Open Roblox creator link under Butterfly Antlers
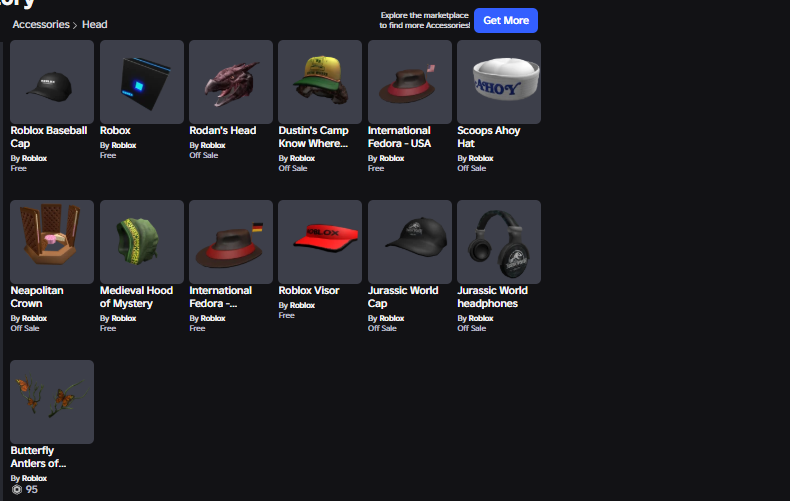This screenshot has height=501, width=790. click(34, 478)
